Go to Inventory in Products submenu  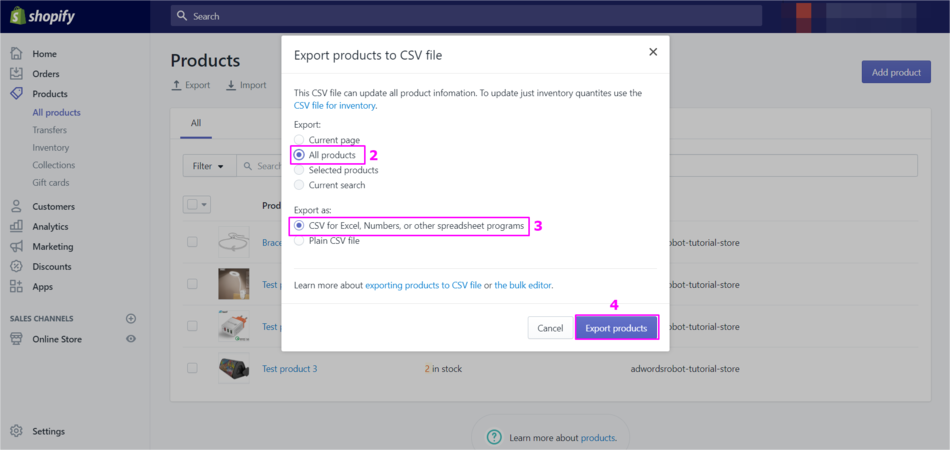[51, 148]
